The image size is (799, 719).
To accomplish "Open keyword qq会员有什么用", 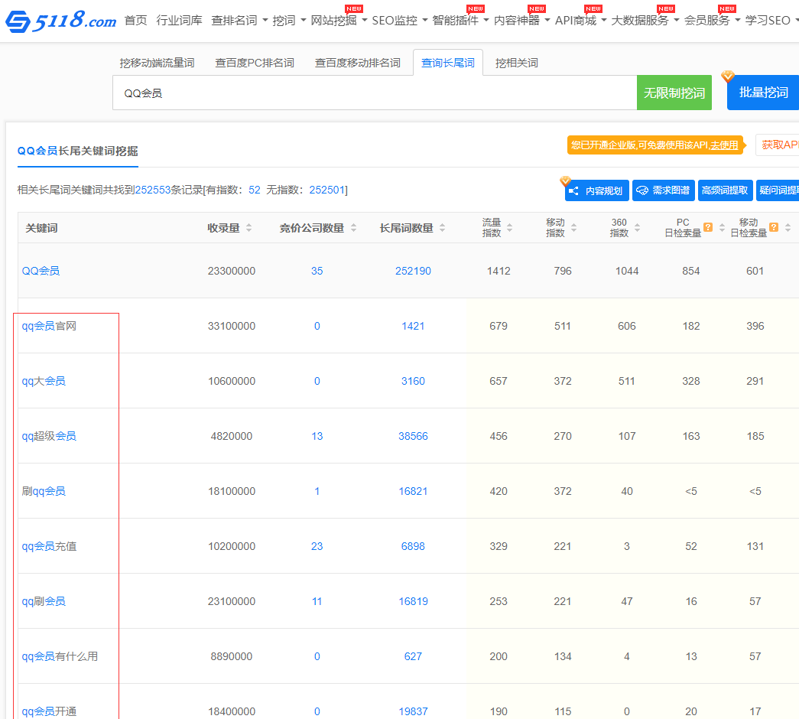I will click(60, 656).
